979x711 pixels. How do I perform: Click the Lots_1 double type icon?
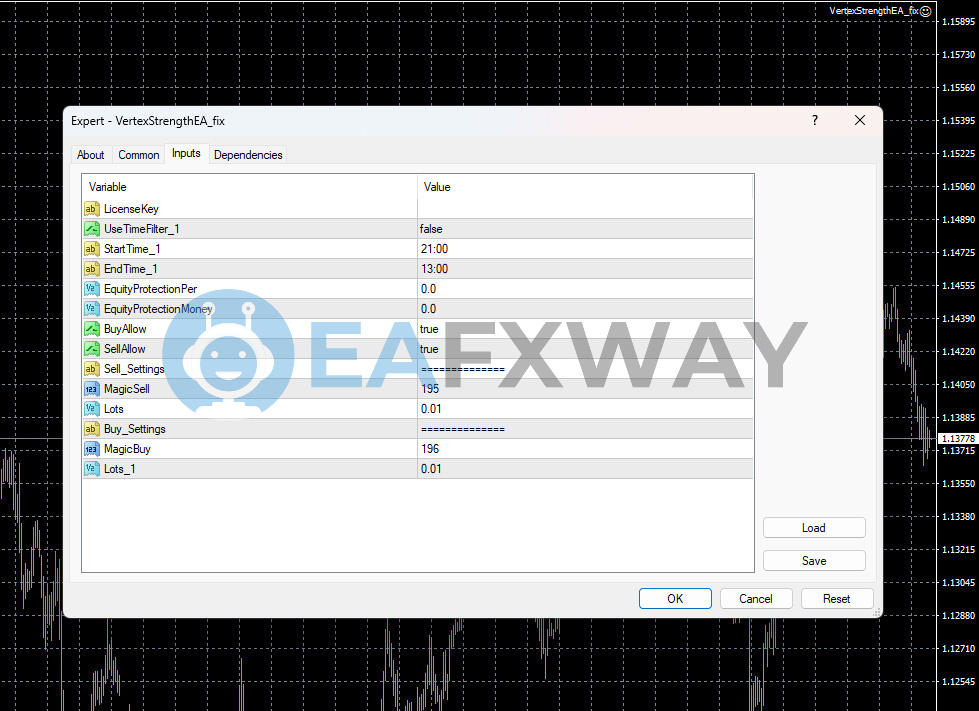click(92, 469)
